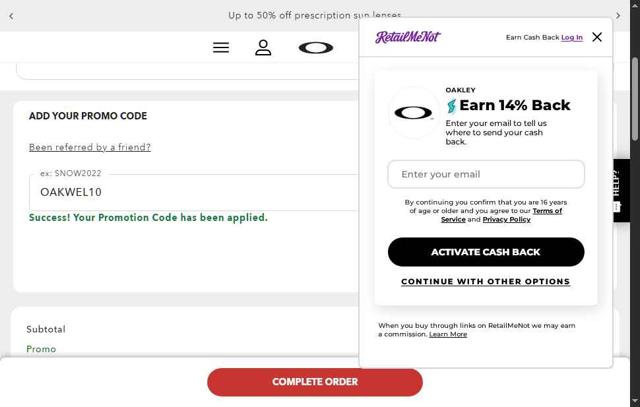Image resolution: width=640 pixels, height=407 pixels.
Task: Click the round Oakley logo in the cash back card
Action: click(414, 113)
